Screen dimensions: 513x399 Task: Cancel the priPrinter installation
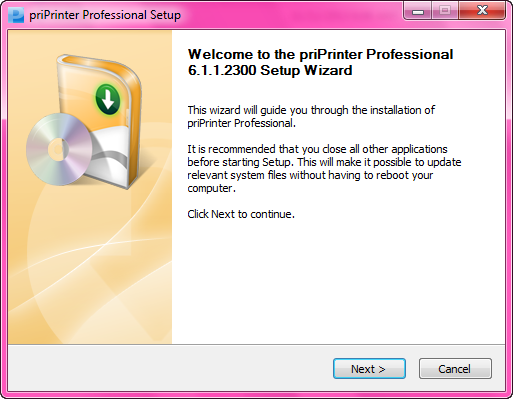455,369
